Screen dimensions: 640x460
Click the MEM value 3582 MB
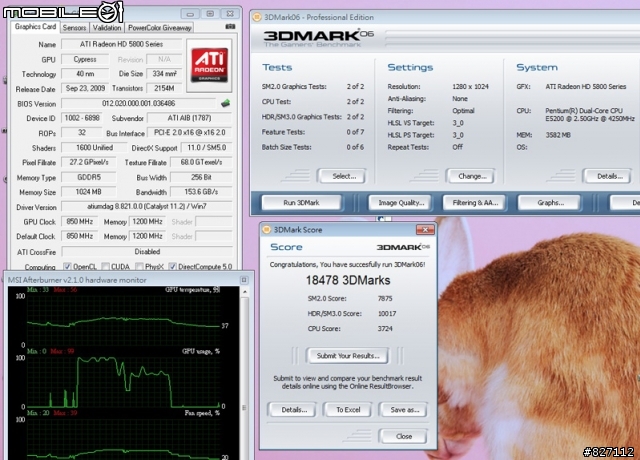click(558, 135)
